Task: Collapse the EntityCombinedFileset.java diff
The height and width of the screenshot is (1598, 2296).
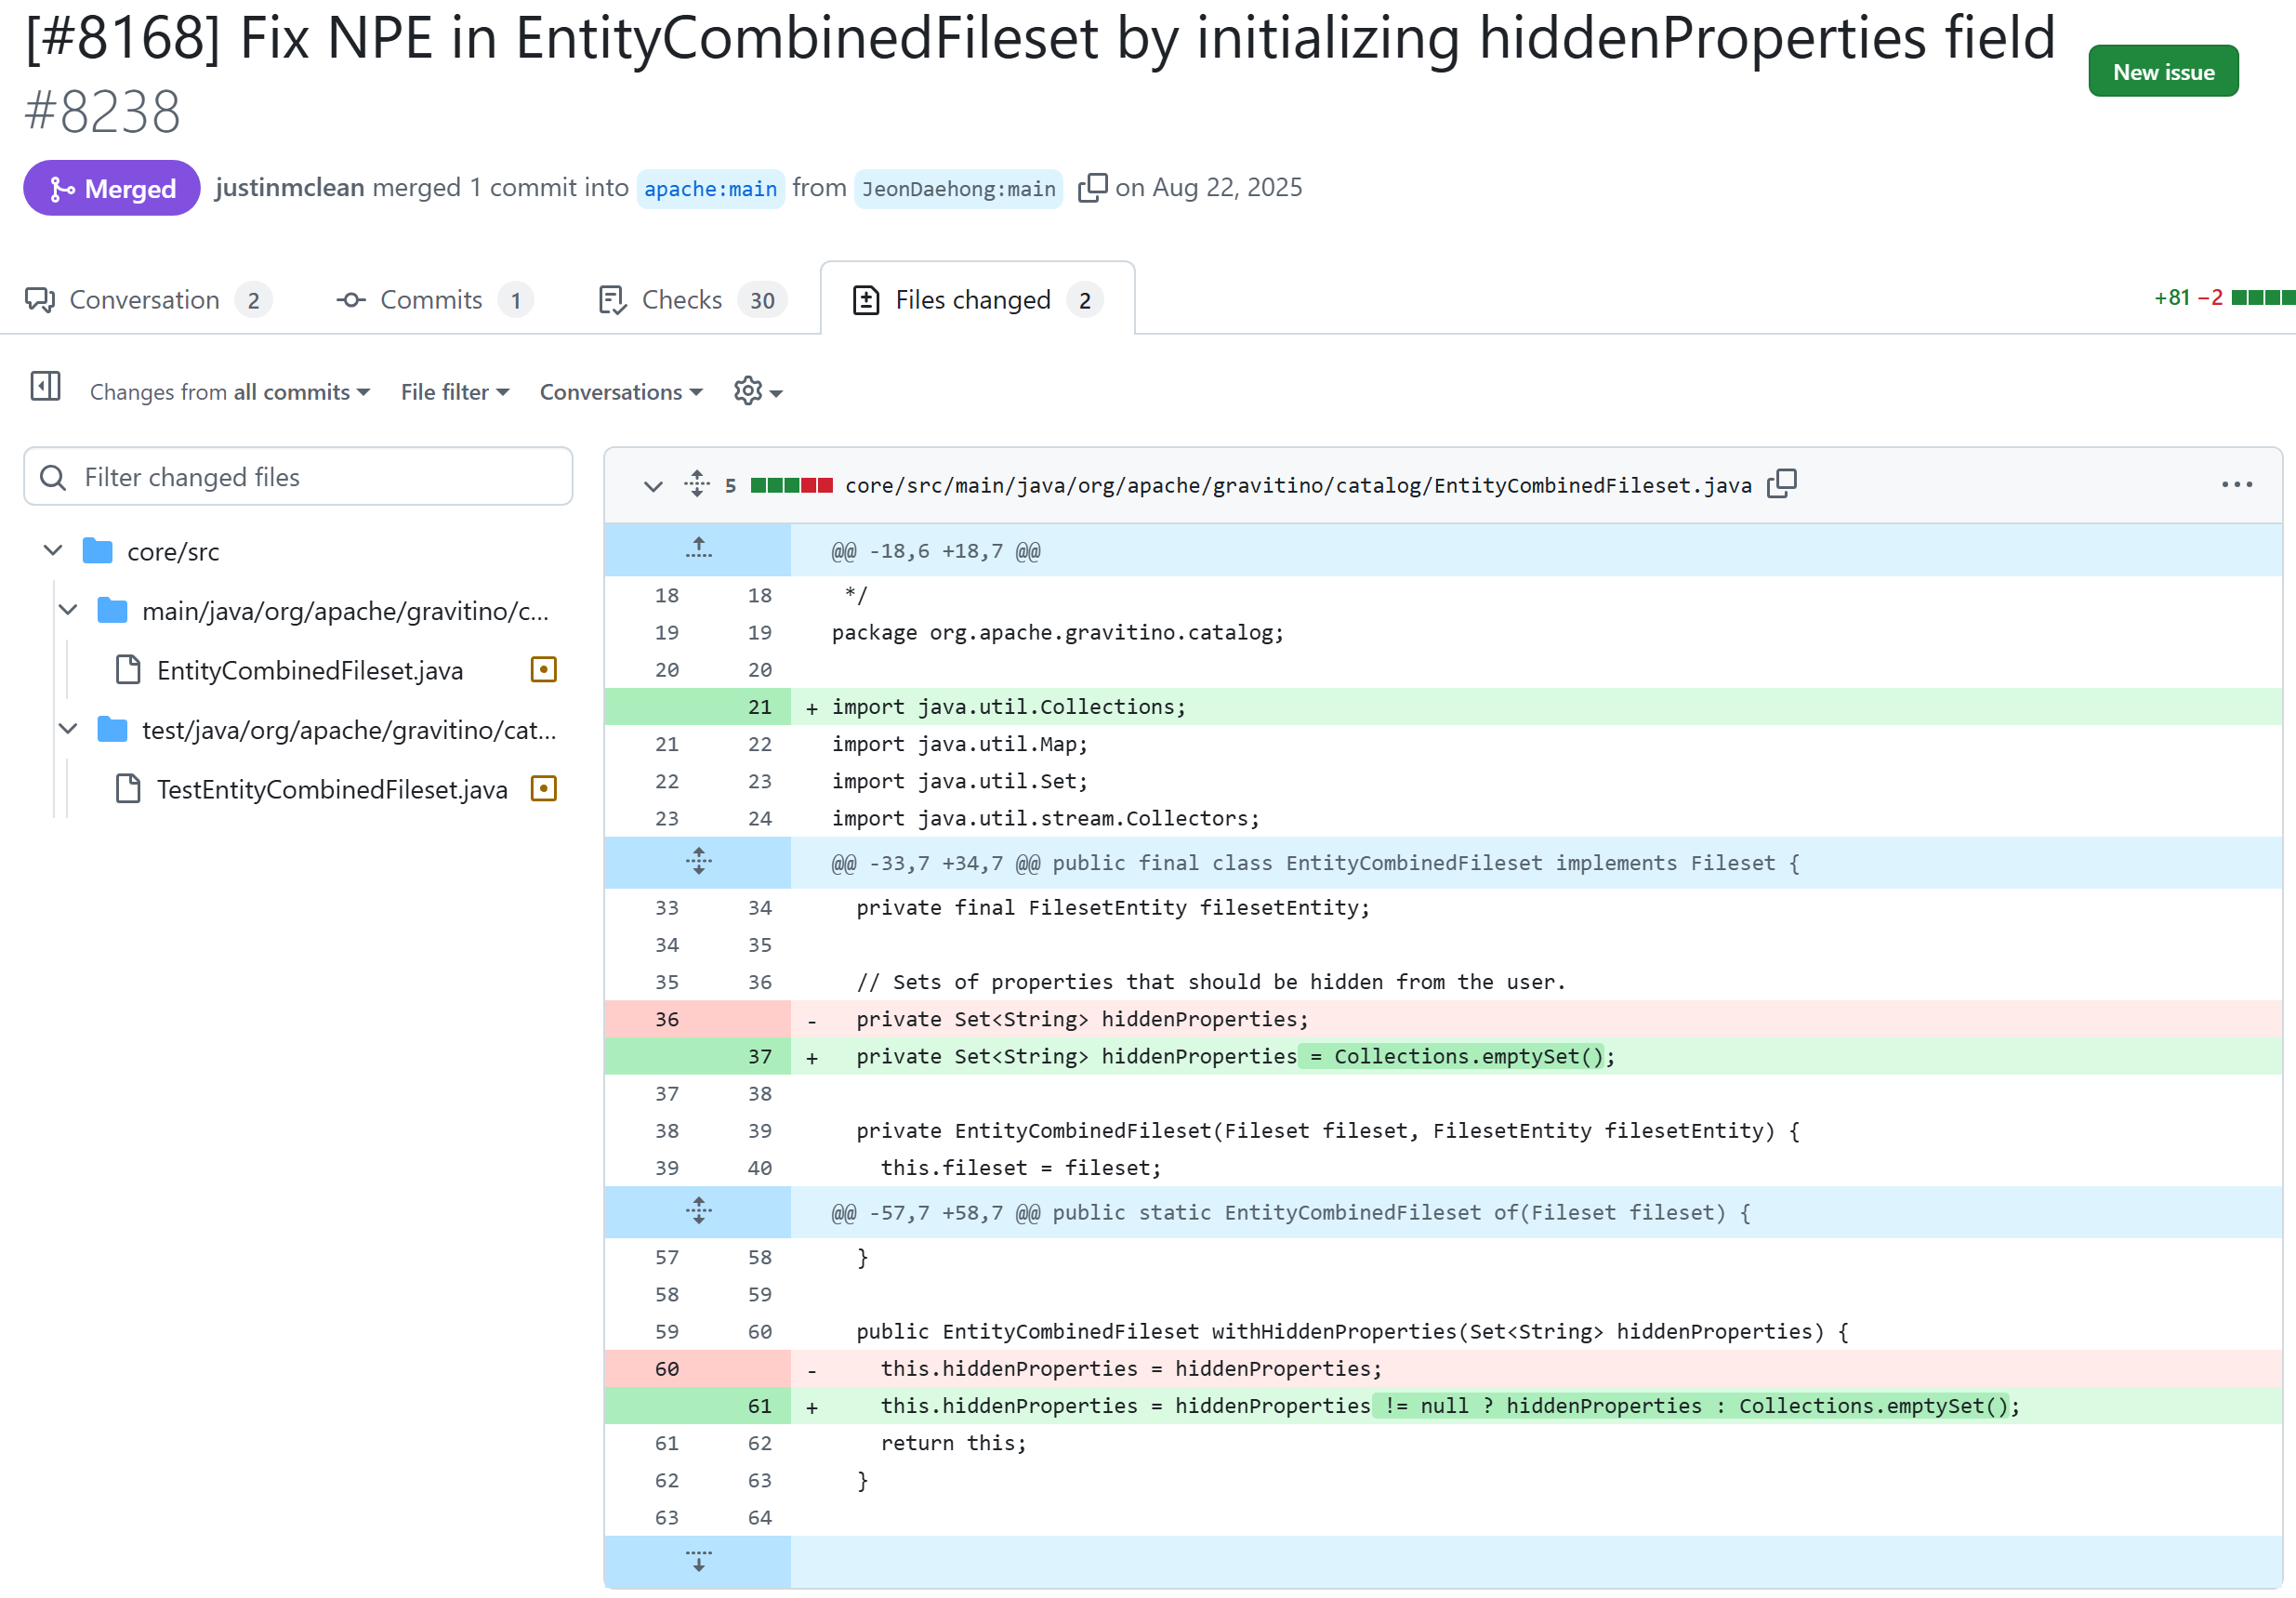Action: coord(653,486)
